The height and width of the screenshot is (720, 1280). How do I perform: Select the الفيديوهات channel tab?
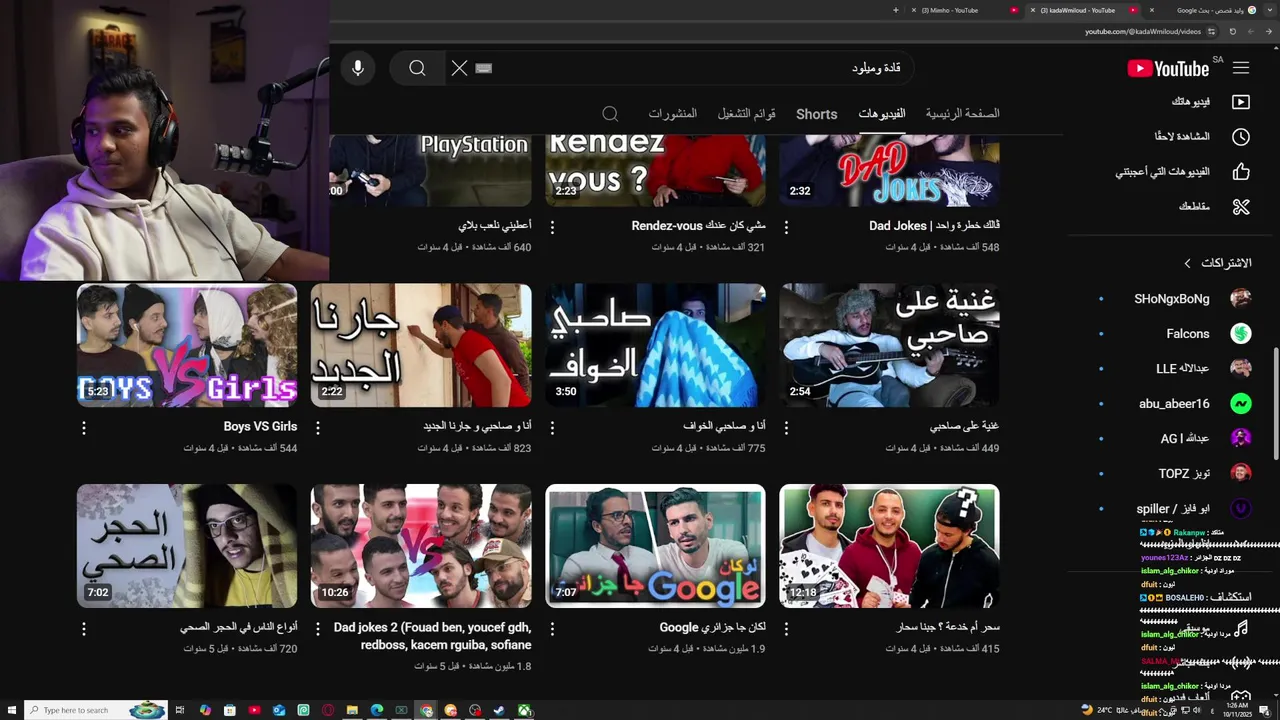point(882,114)
